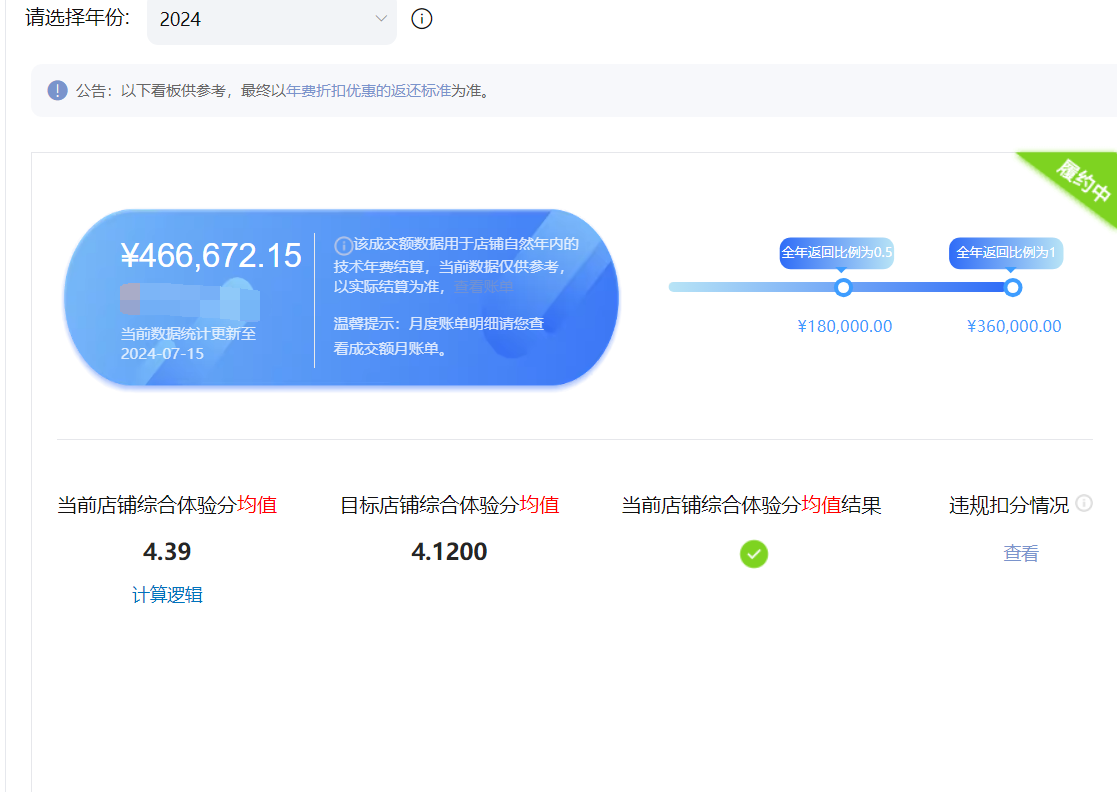Click the target score value 4.1200
This screenshot has height=792, width=1117.
(449, 552)
